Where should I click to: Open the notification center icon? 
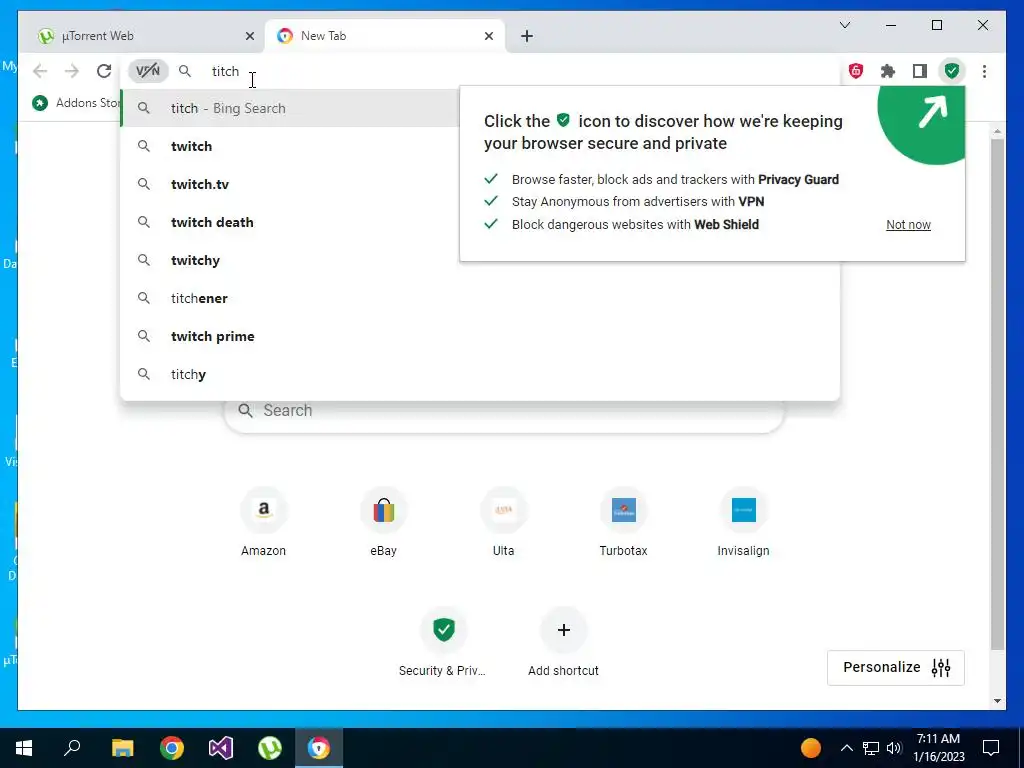tap(991, 748)
